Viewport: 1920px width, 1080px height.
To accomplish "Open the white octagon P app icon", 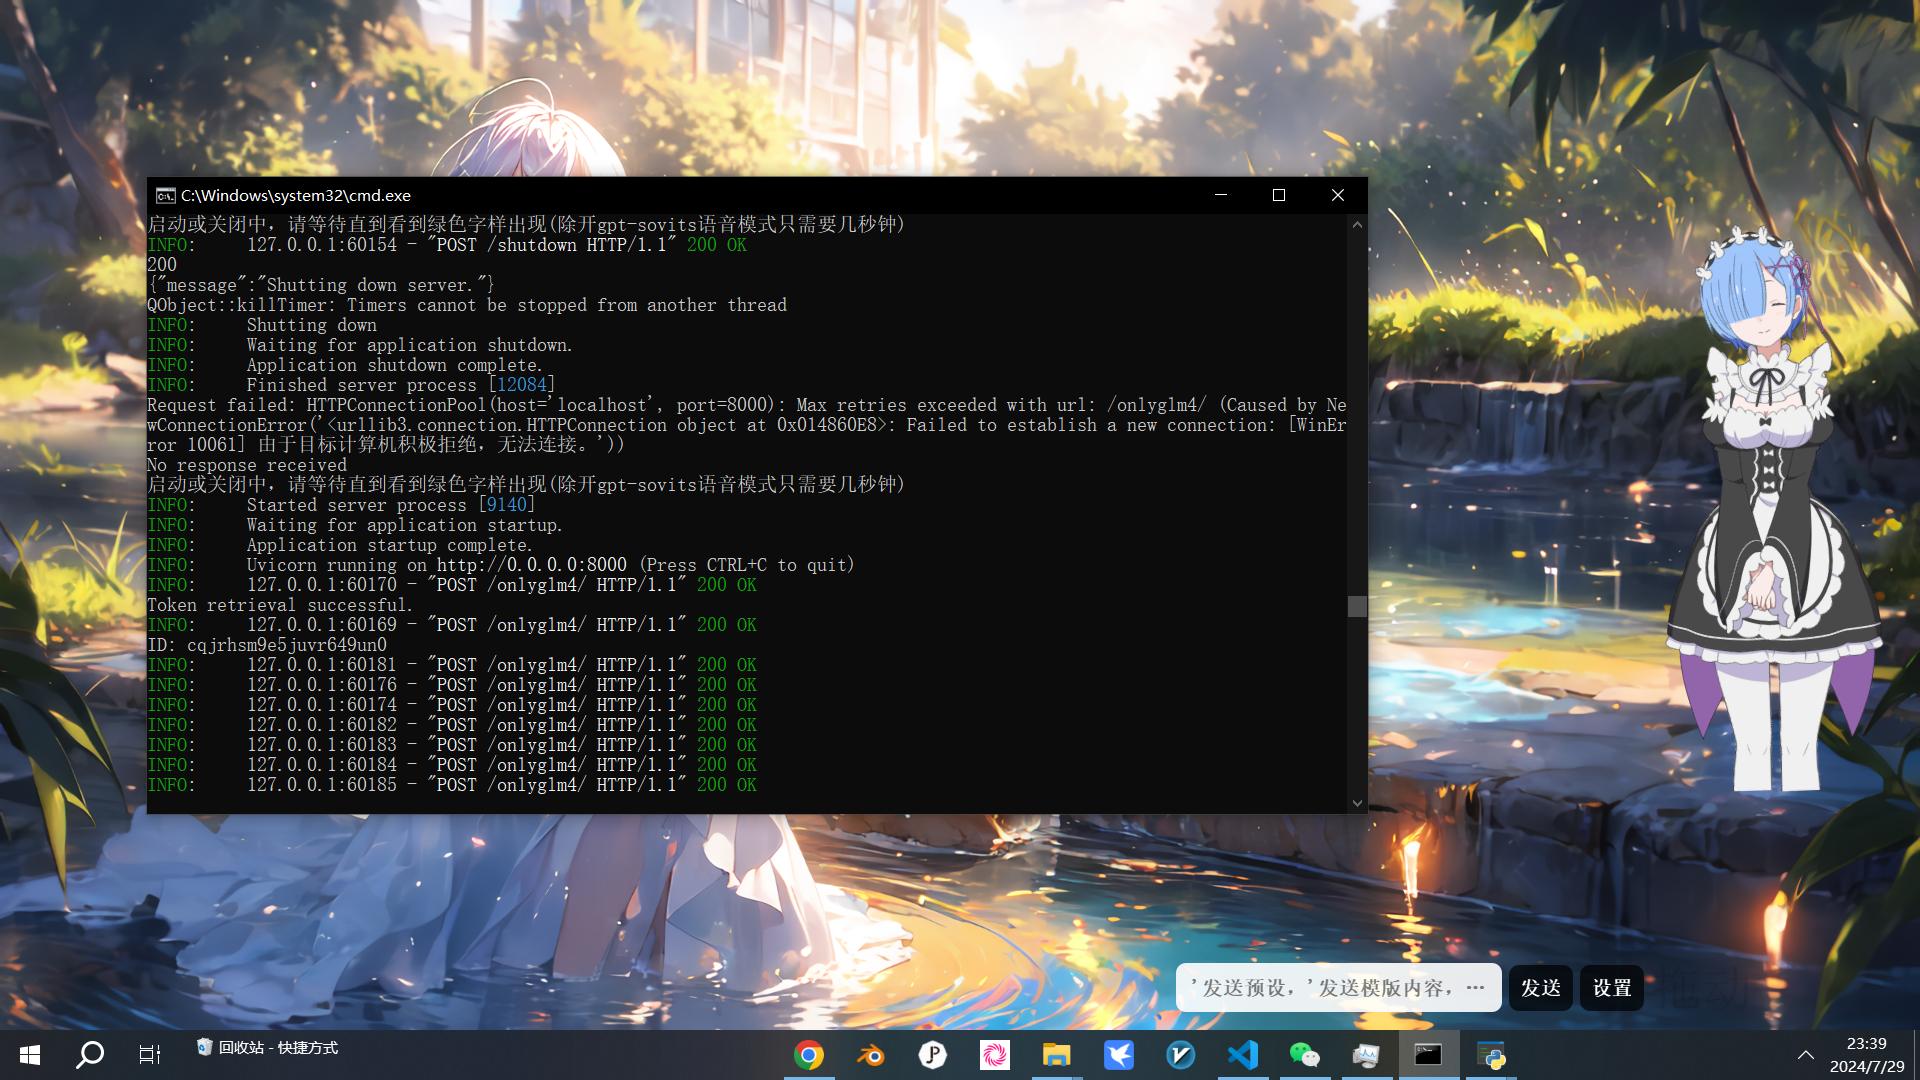I will pos(933,1055).
